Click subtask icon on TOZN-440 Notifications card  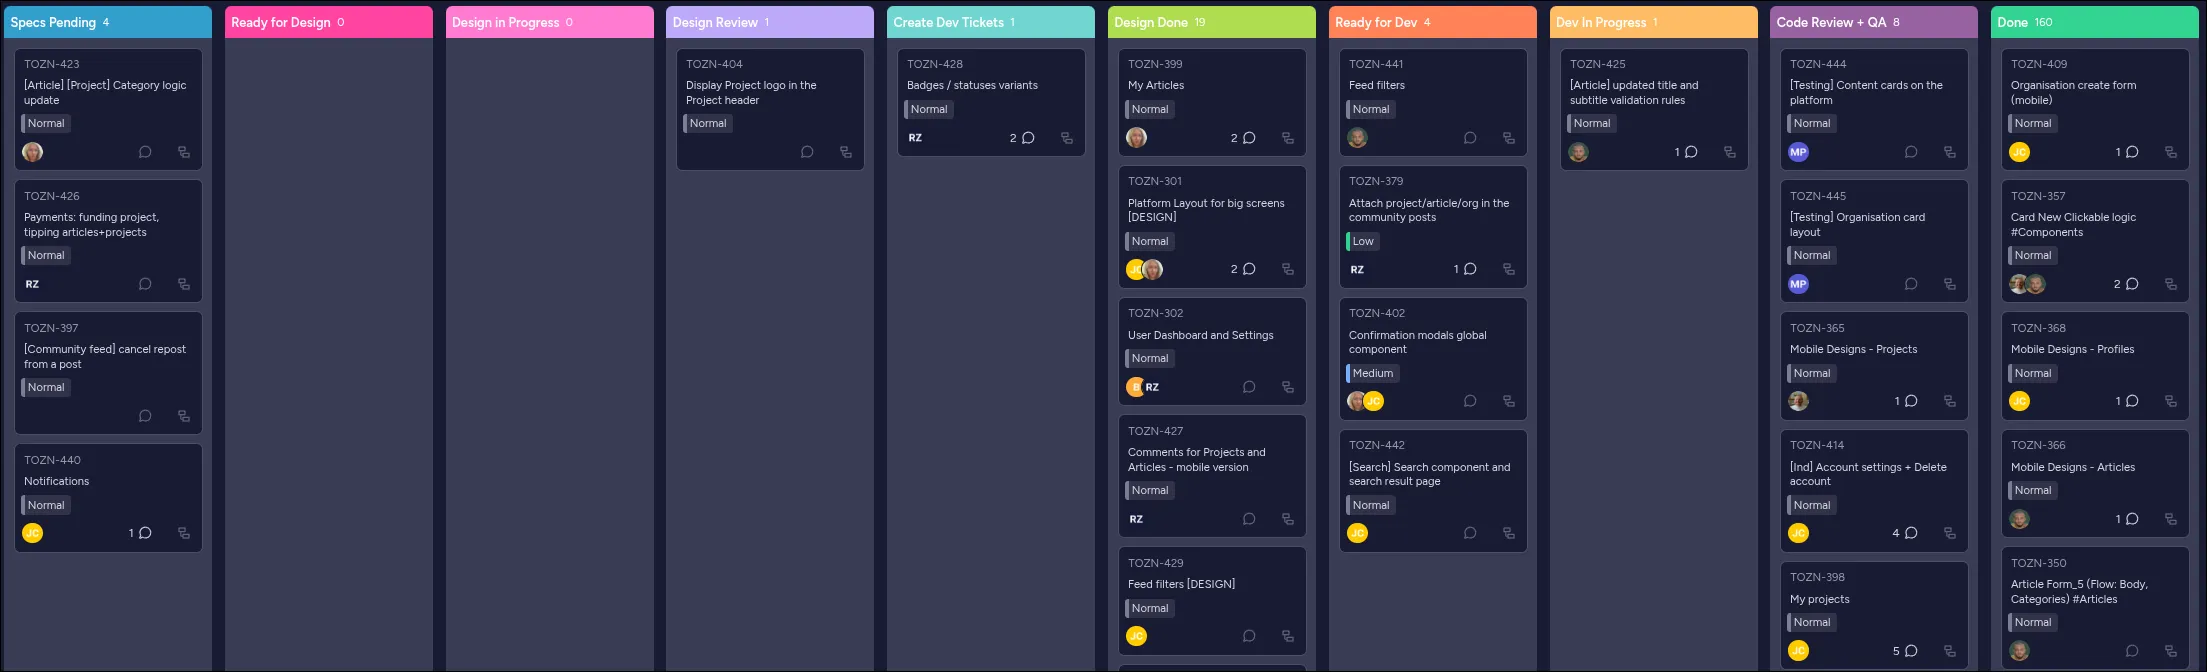tap(184, 533)
